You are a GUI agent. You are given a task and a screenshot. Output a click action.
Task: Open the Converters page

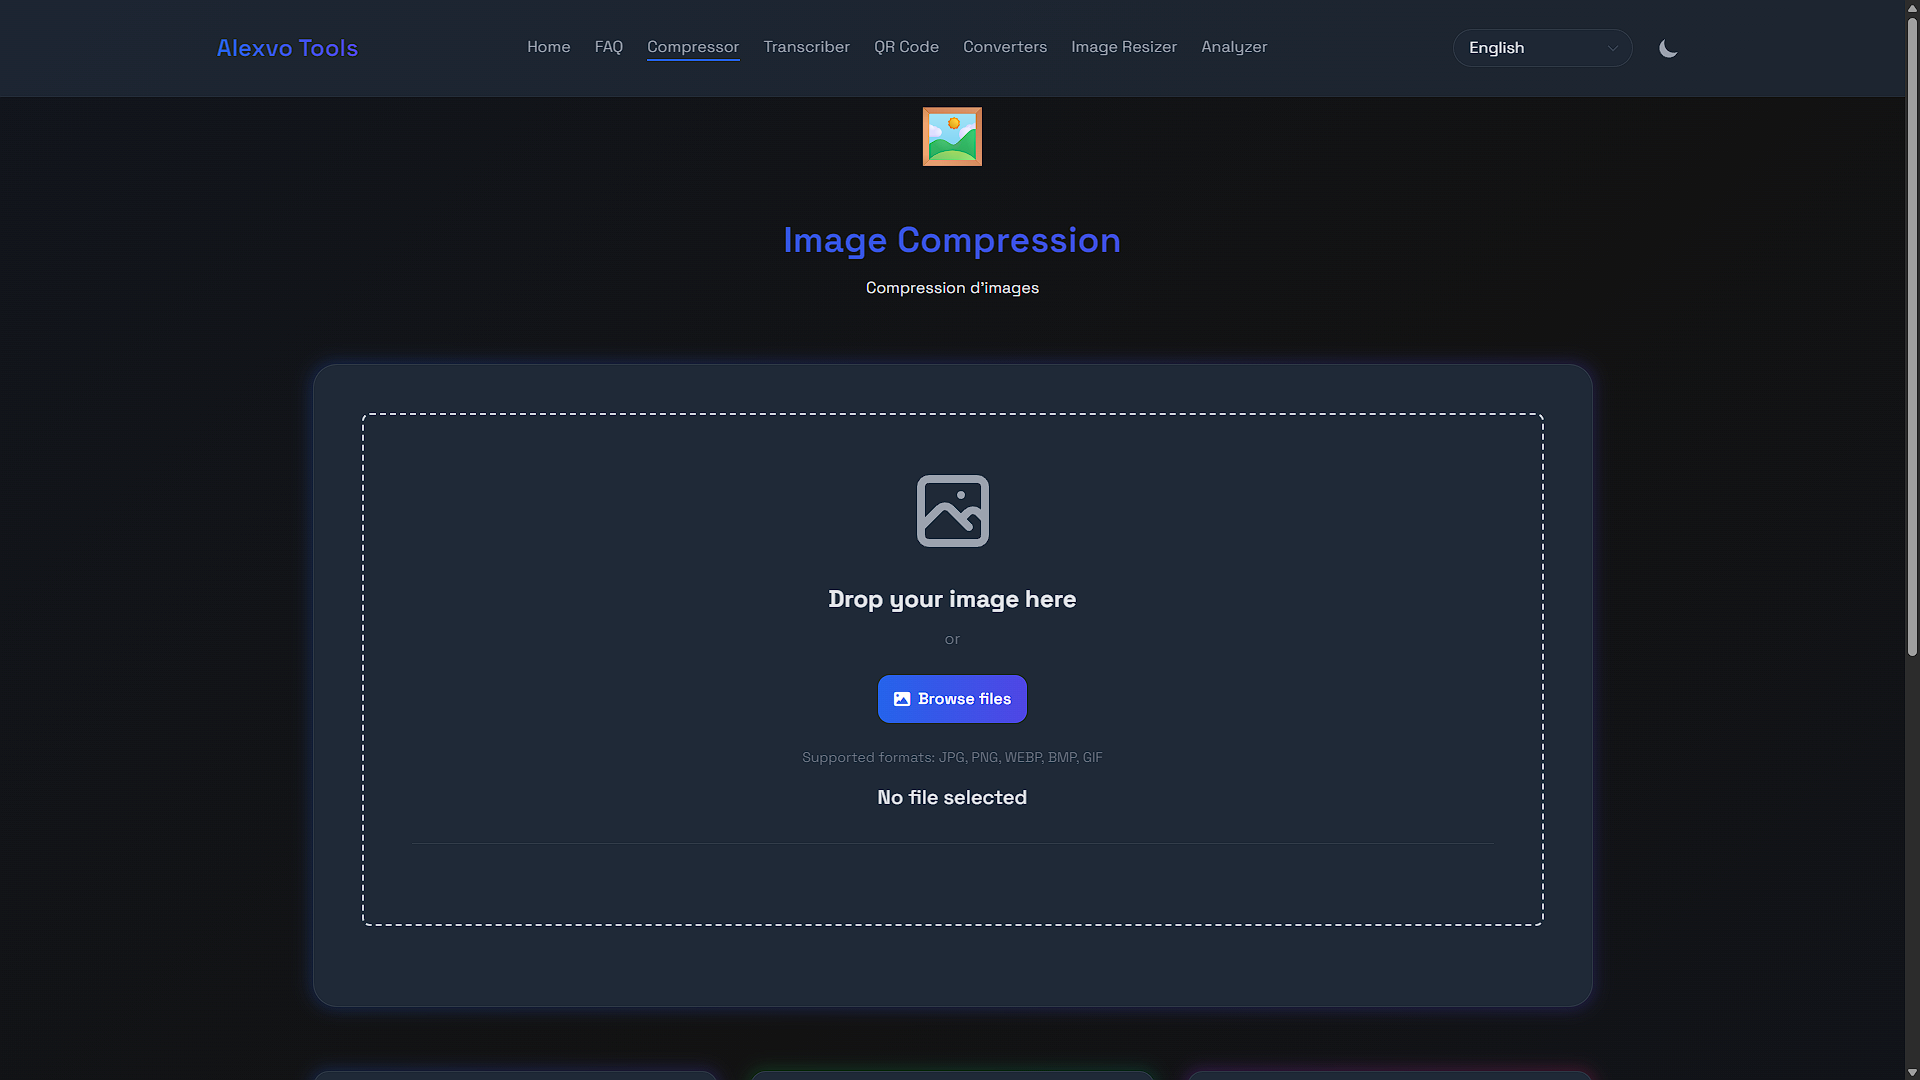point(1005,47)
